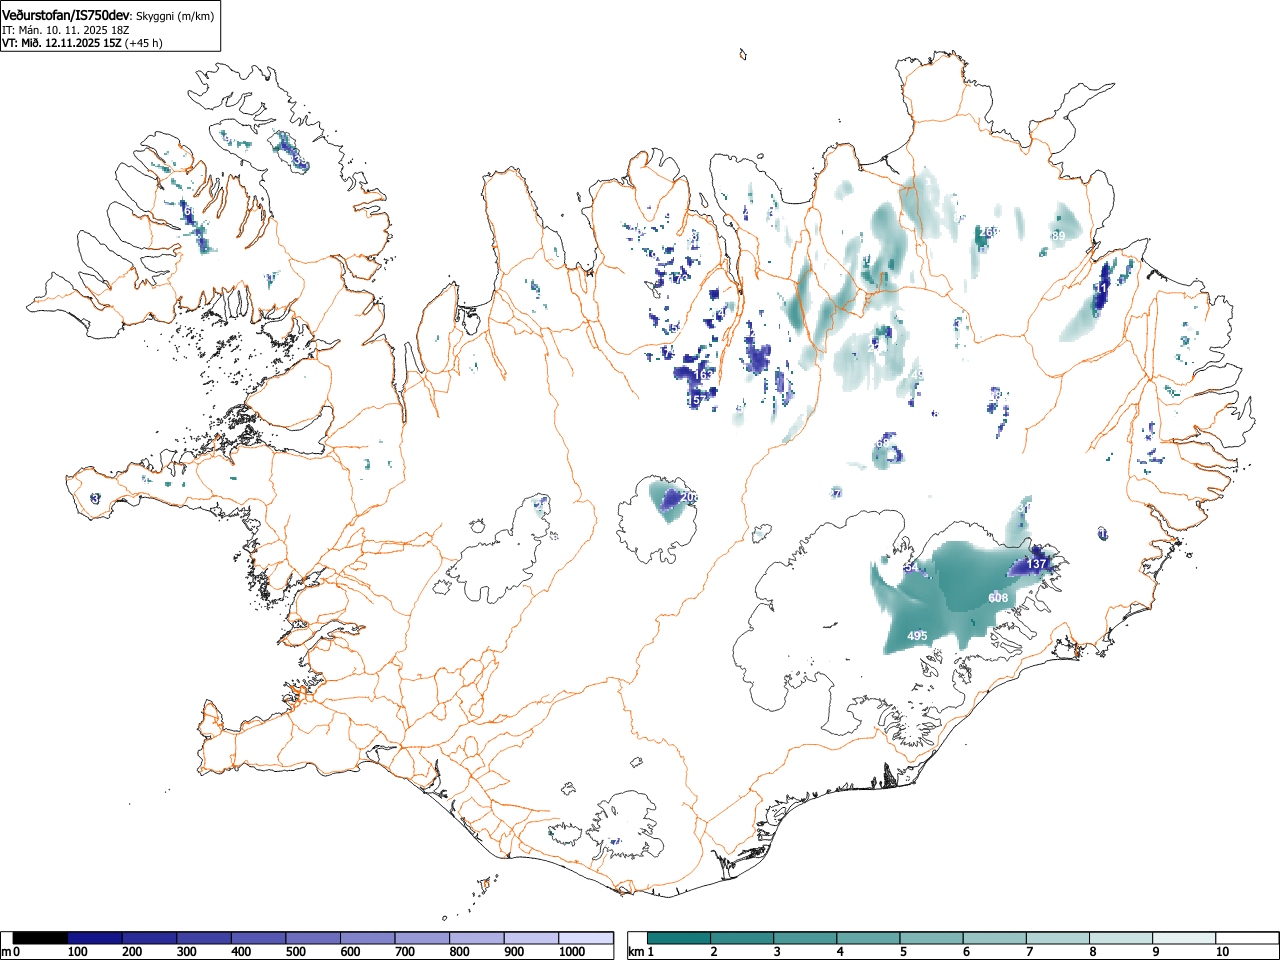Click the 9 tick label on km legend
The height and width of the screenshot is (960, 1280).
1155,952
